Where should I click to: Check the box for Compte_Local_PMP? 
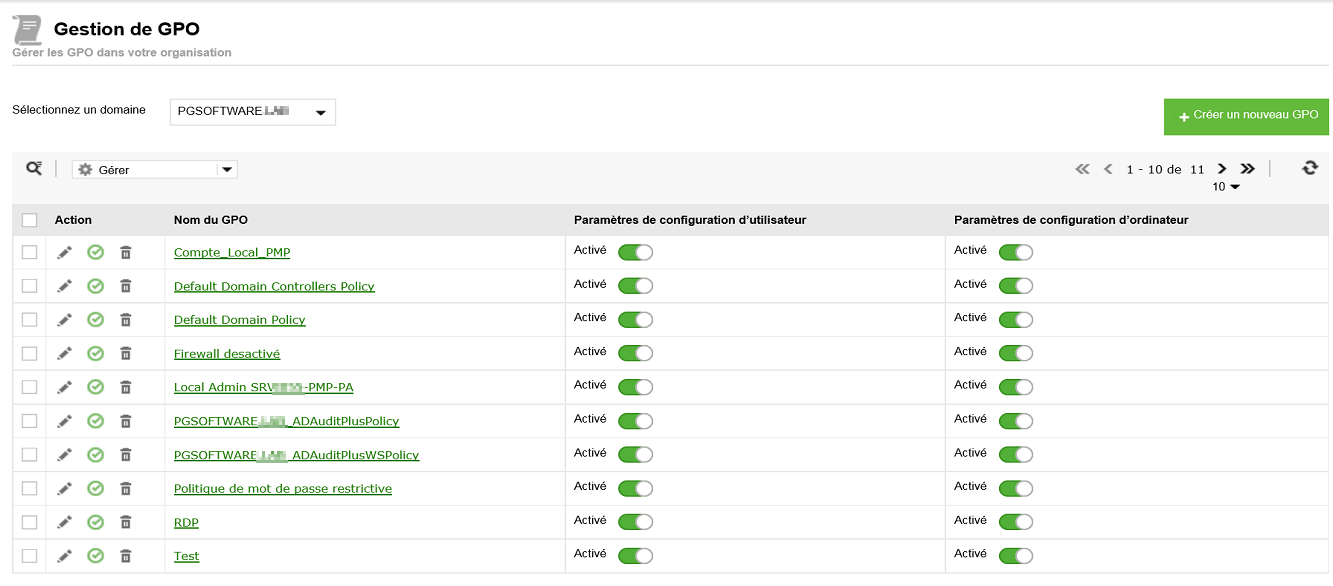[x=29, y=252]
